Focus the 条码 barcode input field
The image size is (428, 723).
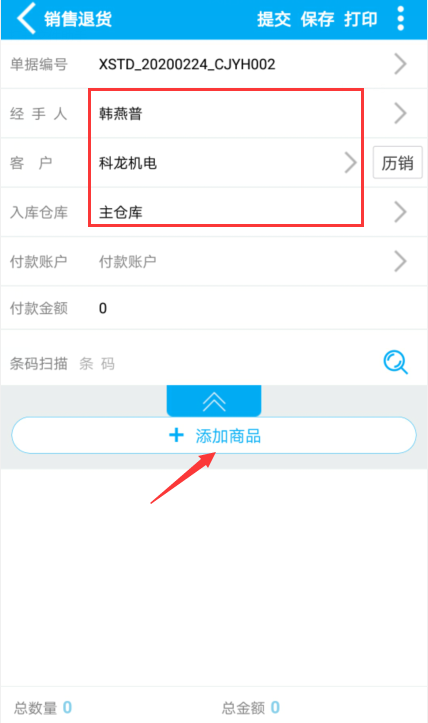(x=226, y=364)
